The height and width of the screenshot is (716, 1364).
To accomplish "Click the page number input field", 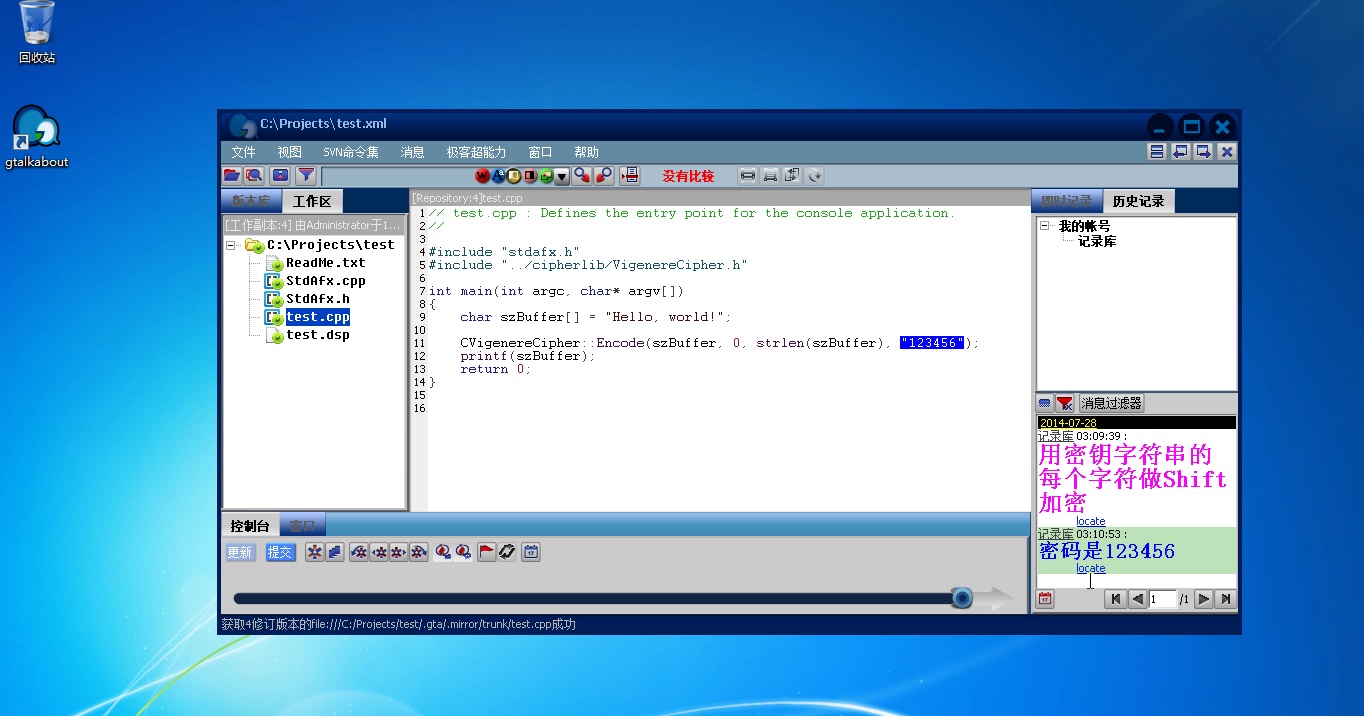I will pyautogui.click(x=1162, y=599).
